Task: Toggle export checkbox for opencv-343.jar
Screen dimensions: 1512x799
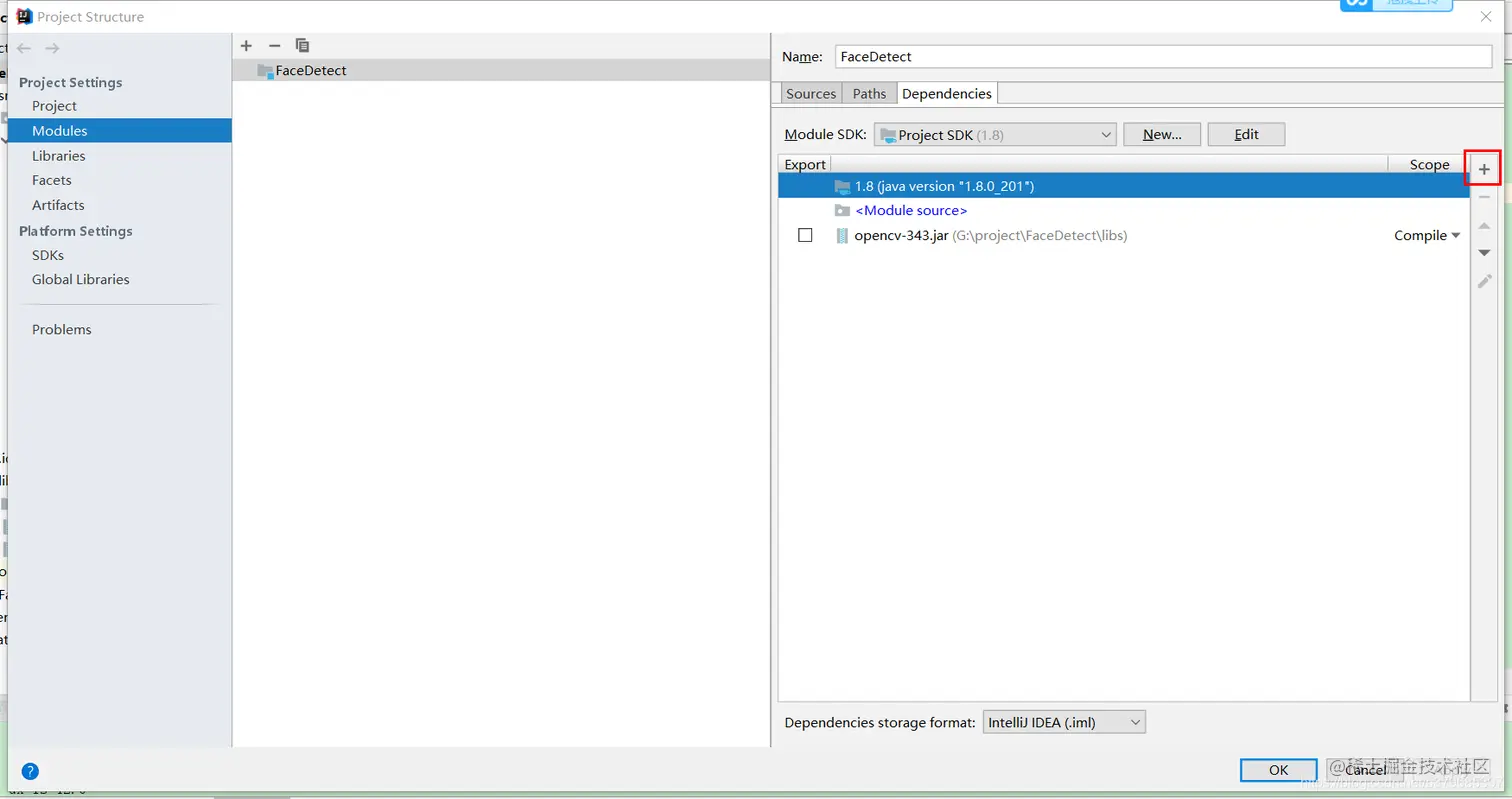Action: 805,236
